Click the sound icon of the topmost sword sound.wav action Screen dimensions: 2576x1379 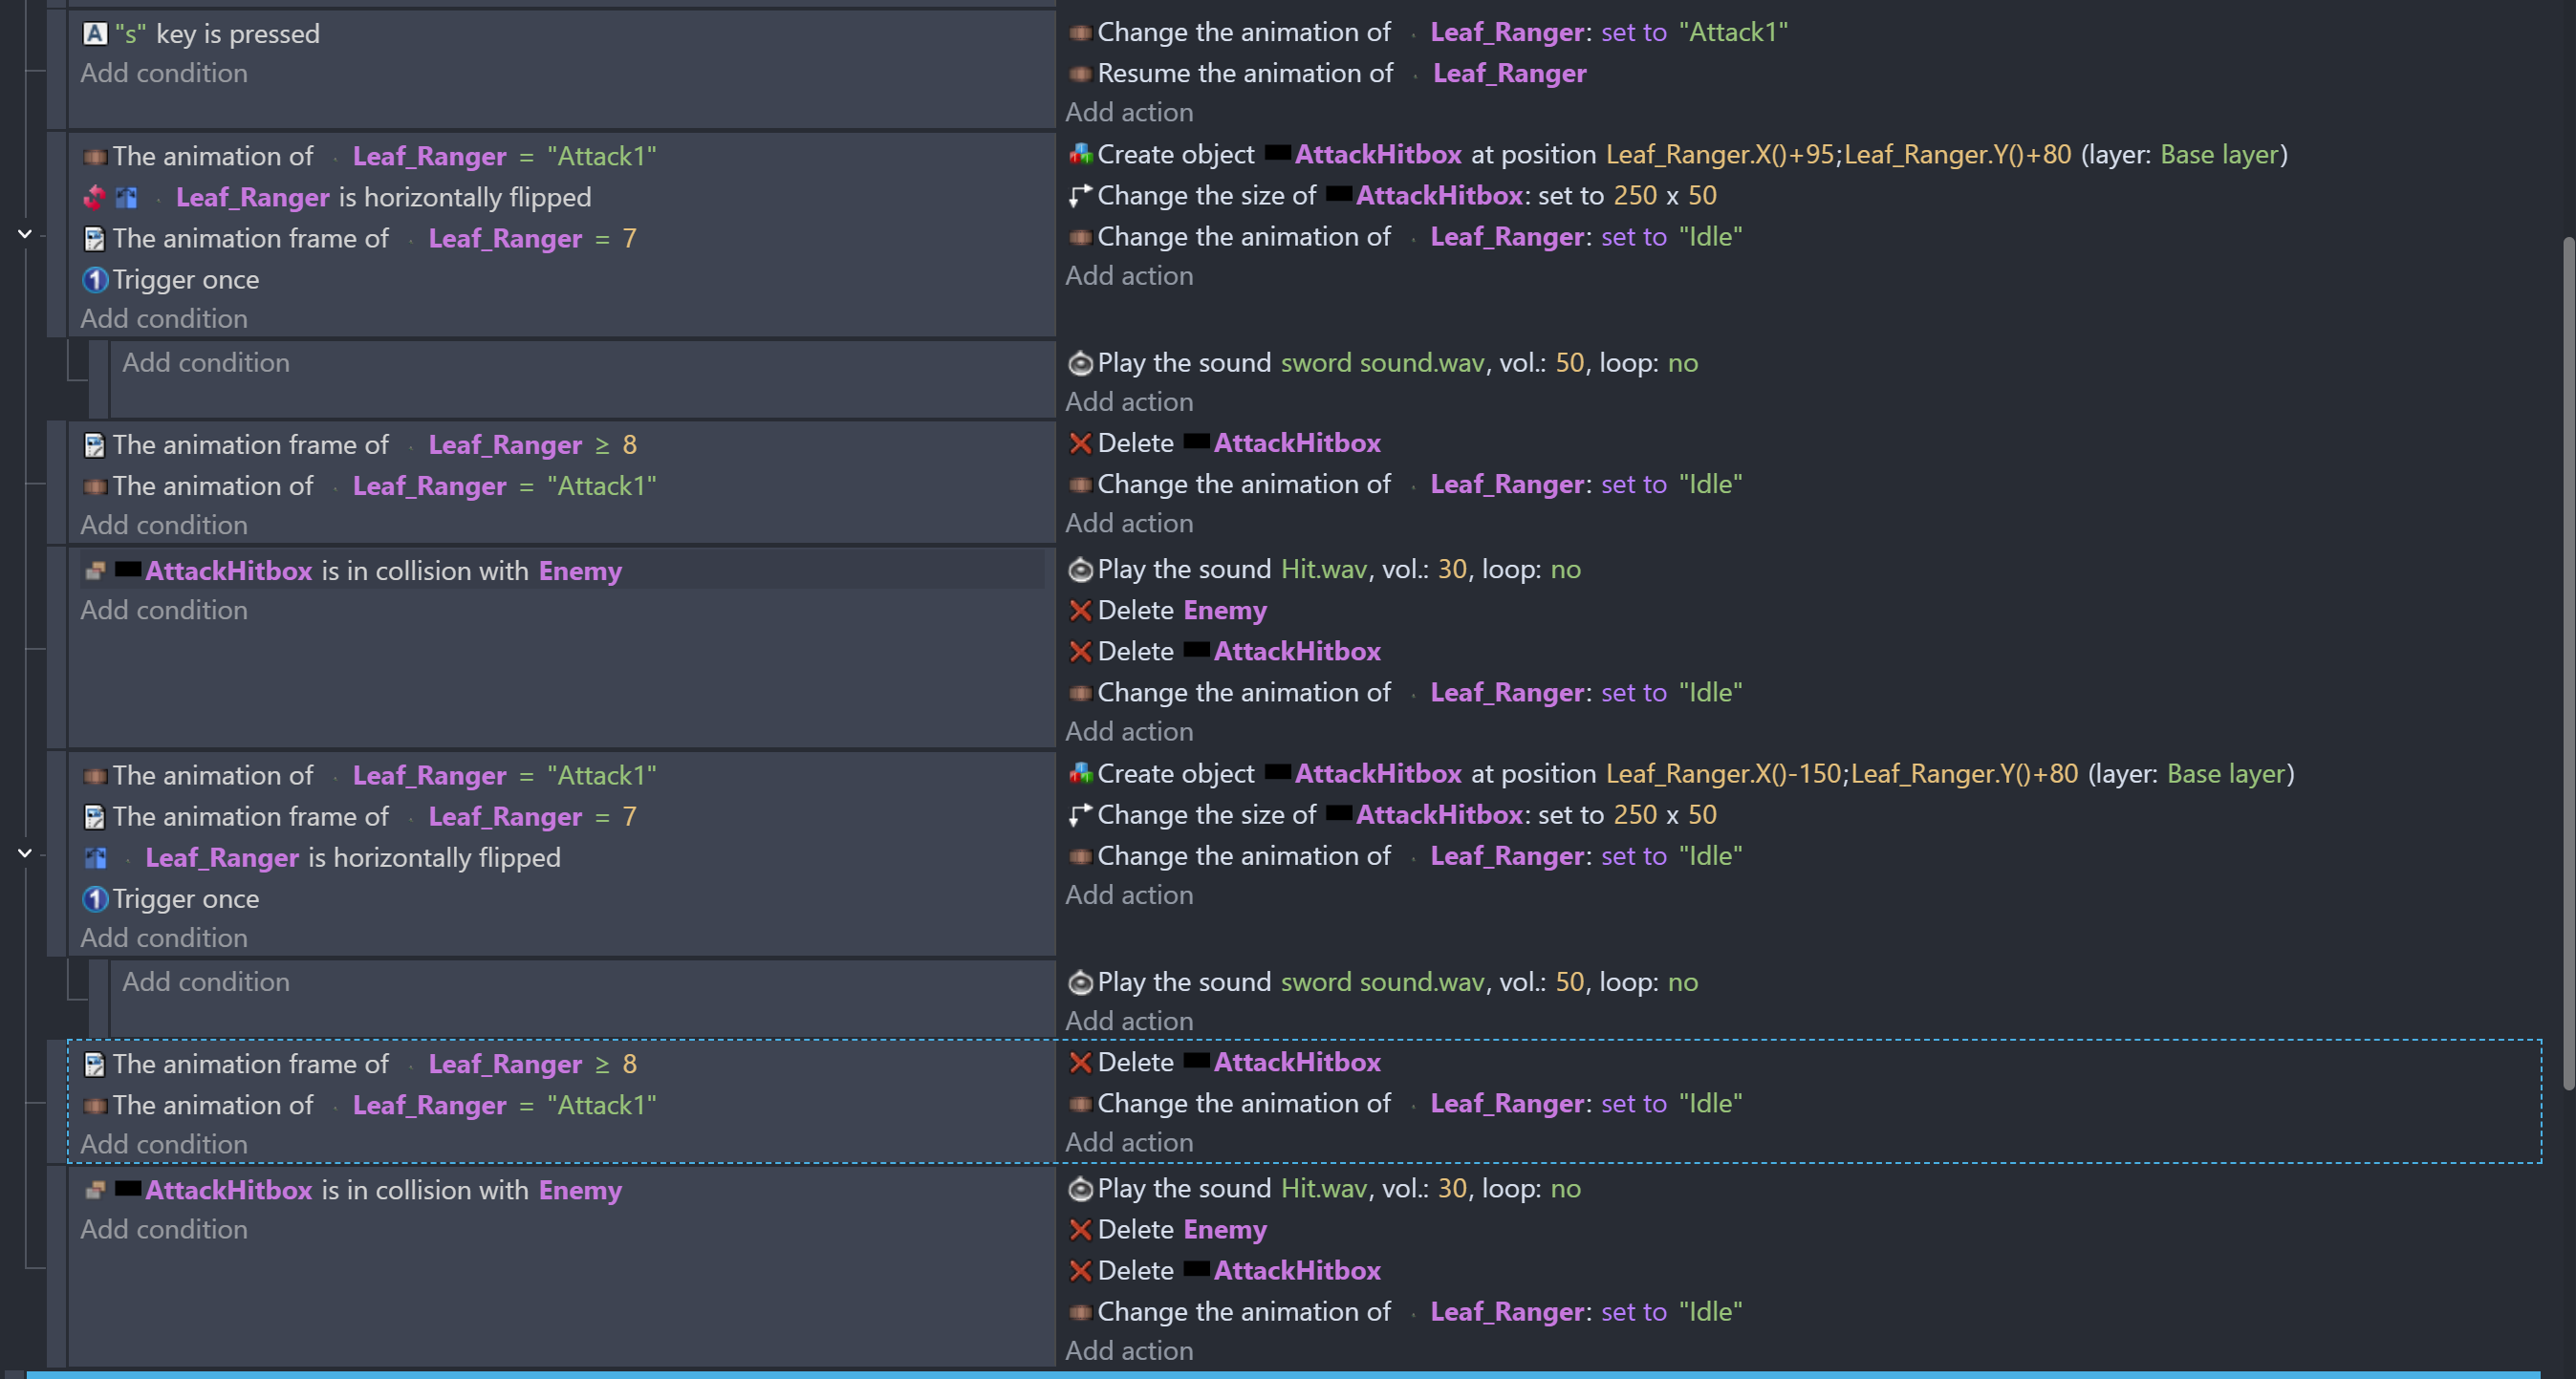pyautogui.click(x=1080, y=363)
